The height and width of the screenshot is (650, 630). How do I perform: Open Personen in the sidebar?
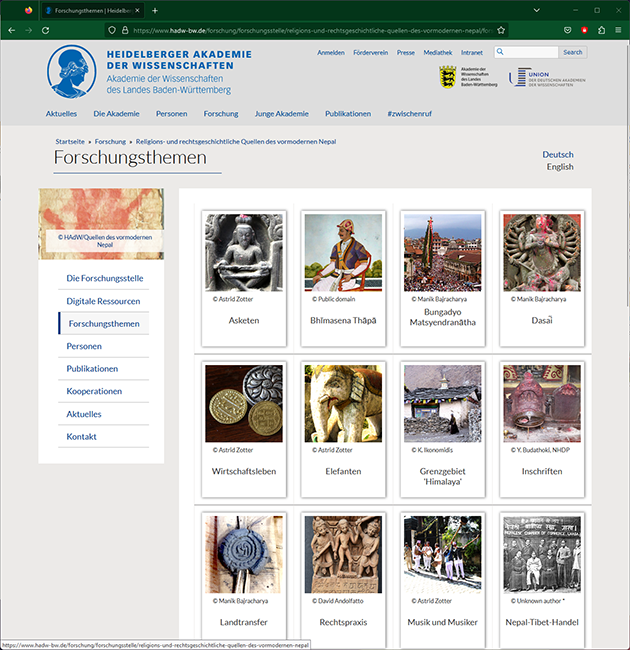[x=84, y=346]
